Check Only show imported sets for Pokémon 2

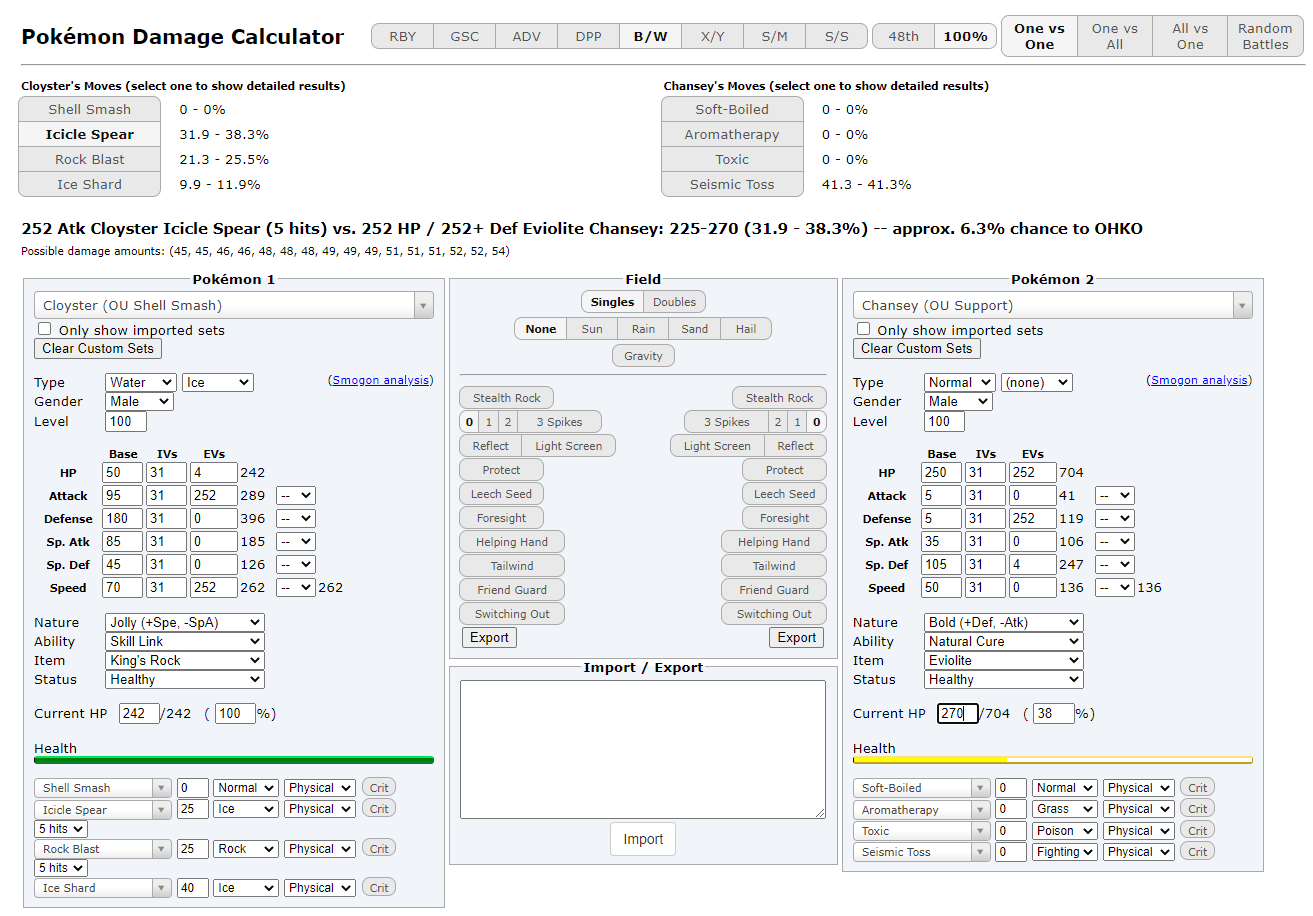pyautogui.click(x=864, y=329)
